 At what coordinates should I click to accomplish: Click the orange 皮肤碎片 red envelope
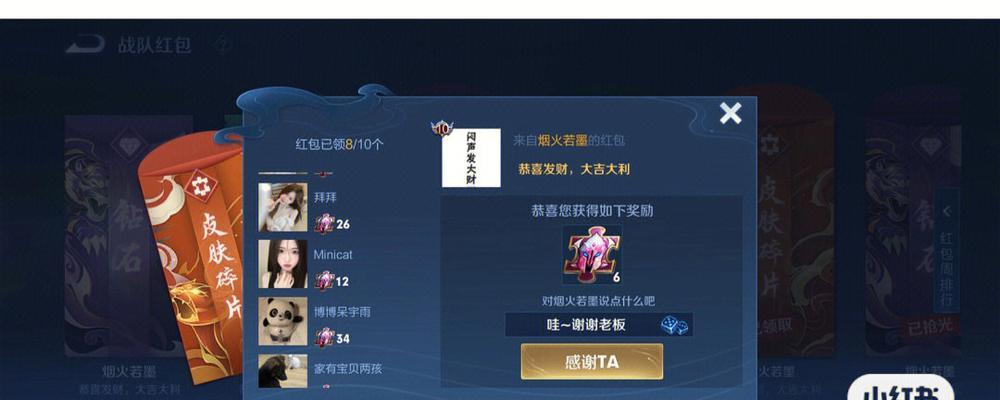(x=193, y=255)
